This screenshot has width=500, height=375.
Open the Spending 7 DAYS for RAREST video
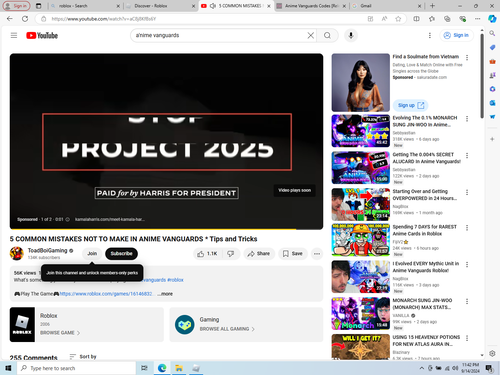361,240
